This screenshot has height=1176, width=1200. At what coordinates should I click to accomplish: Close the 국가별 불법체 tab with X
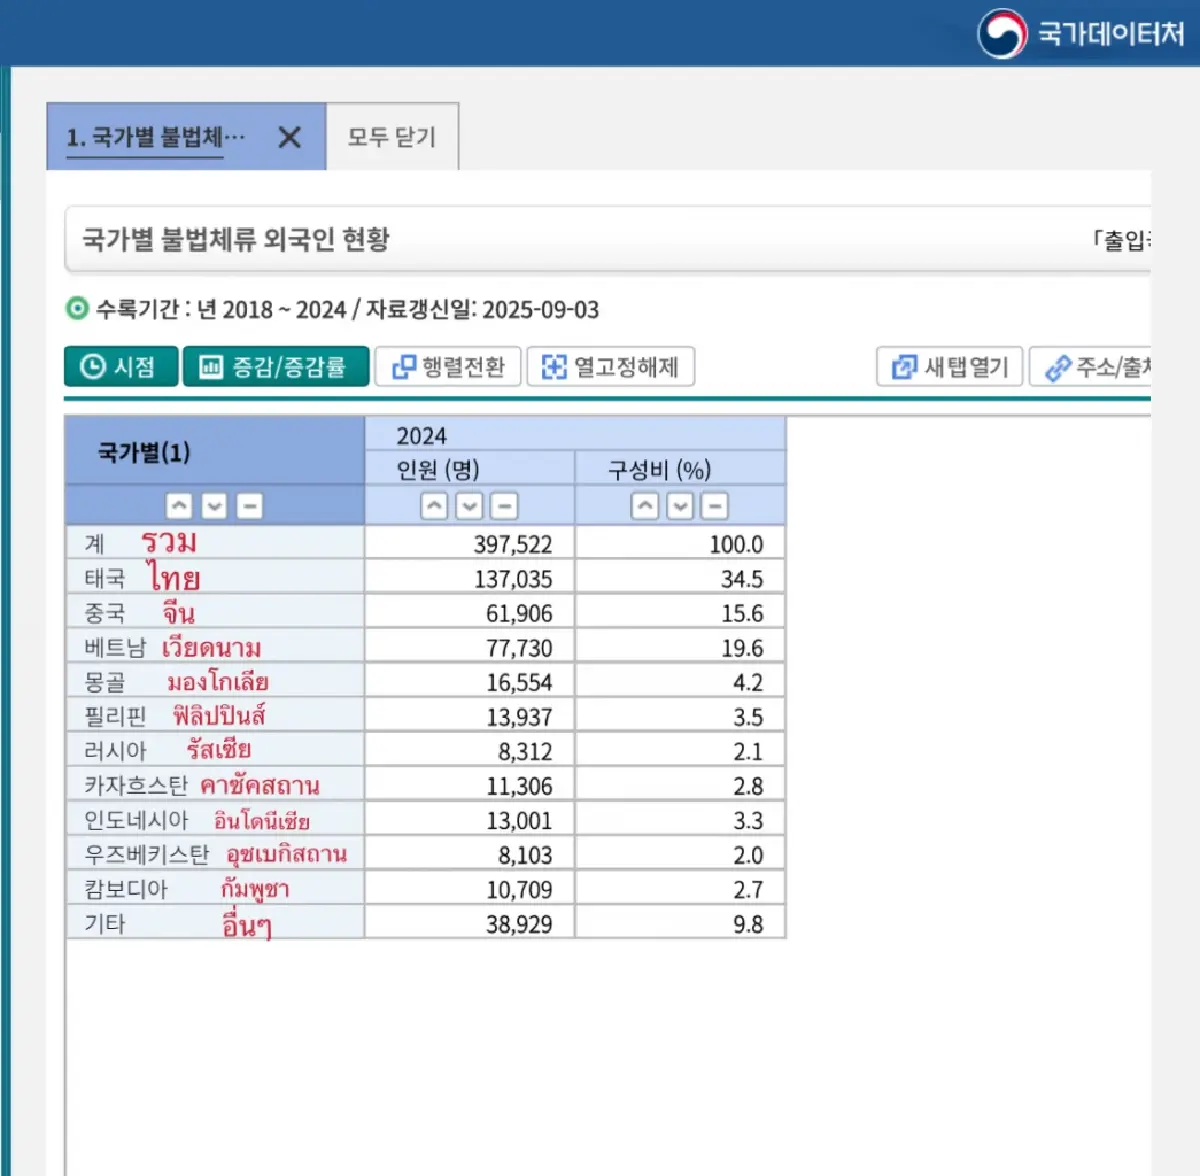pos(289,137)
